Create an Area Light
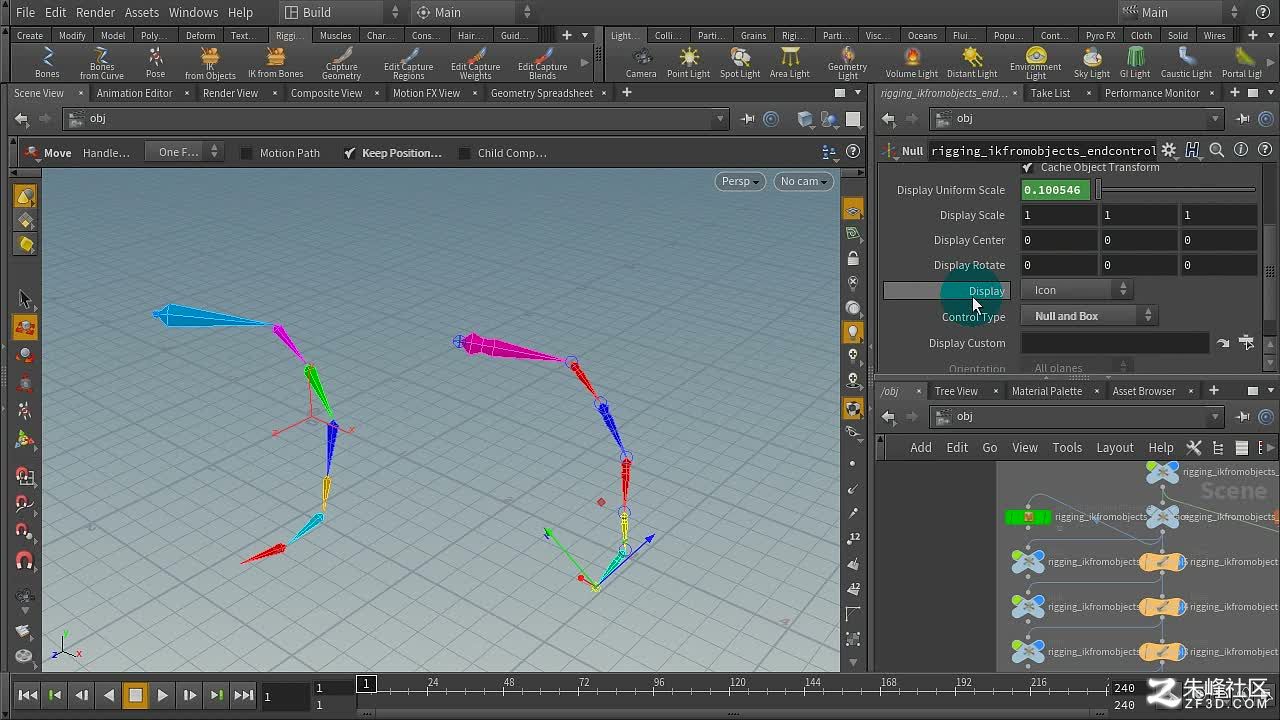 coord(790,63)
